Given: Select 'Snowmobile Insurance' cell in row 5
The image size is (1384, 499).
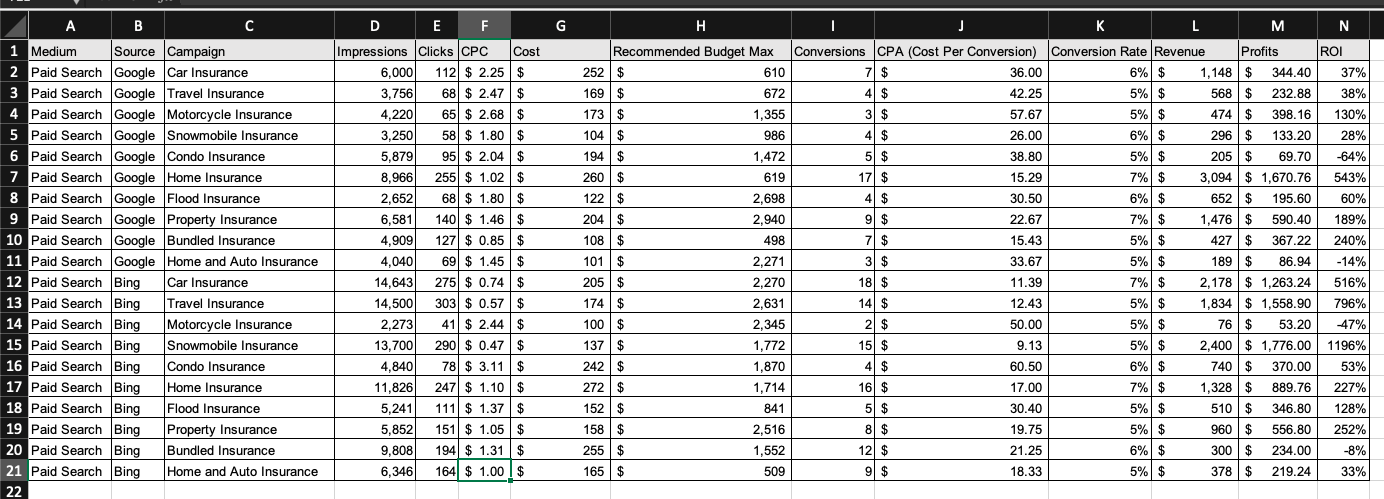Looking at the screenshot, I should 249,135.
